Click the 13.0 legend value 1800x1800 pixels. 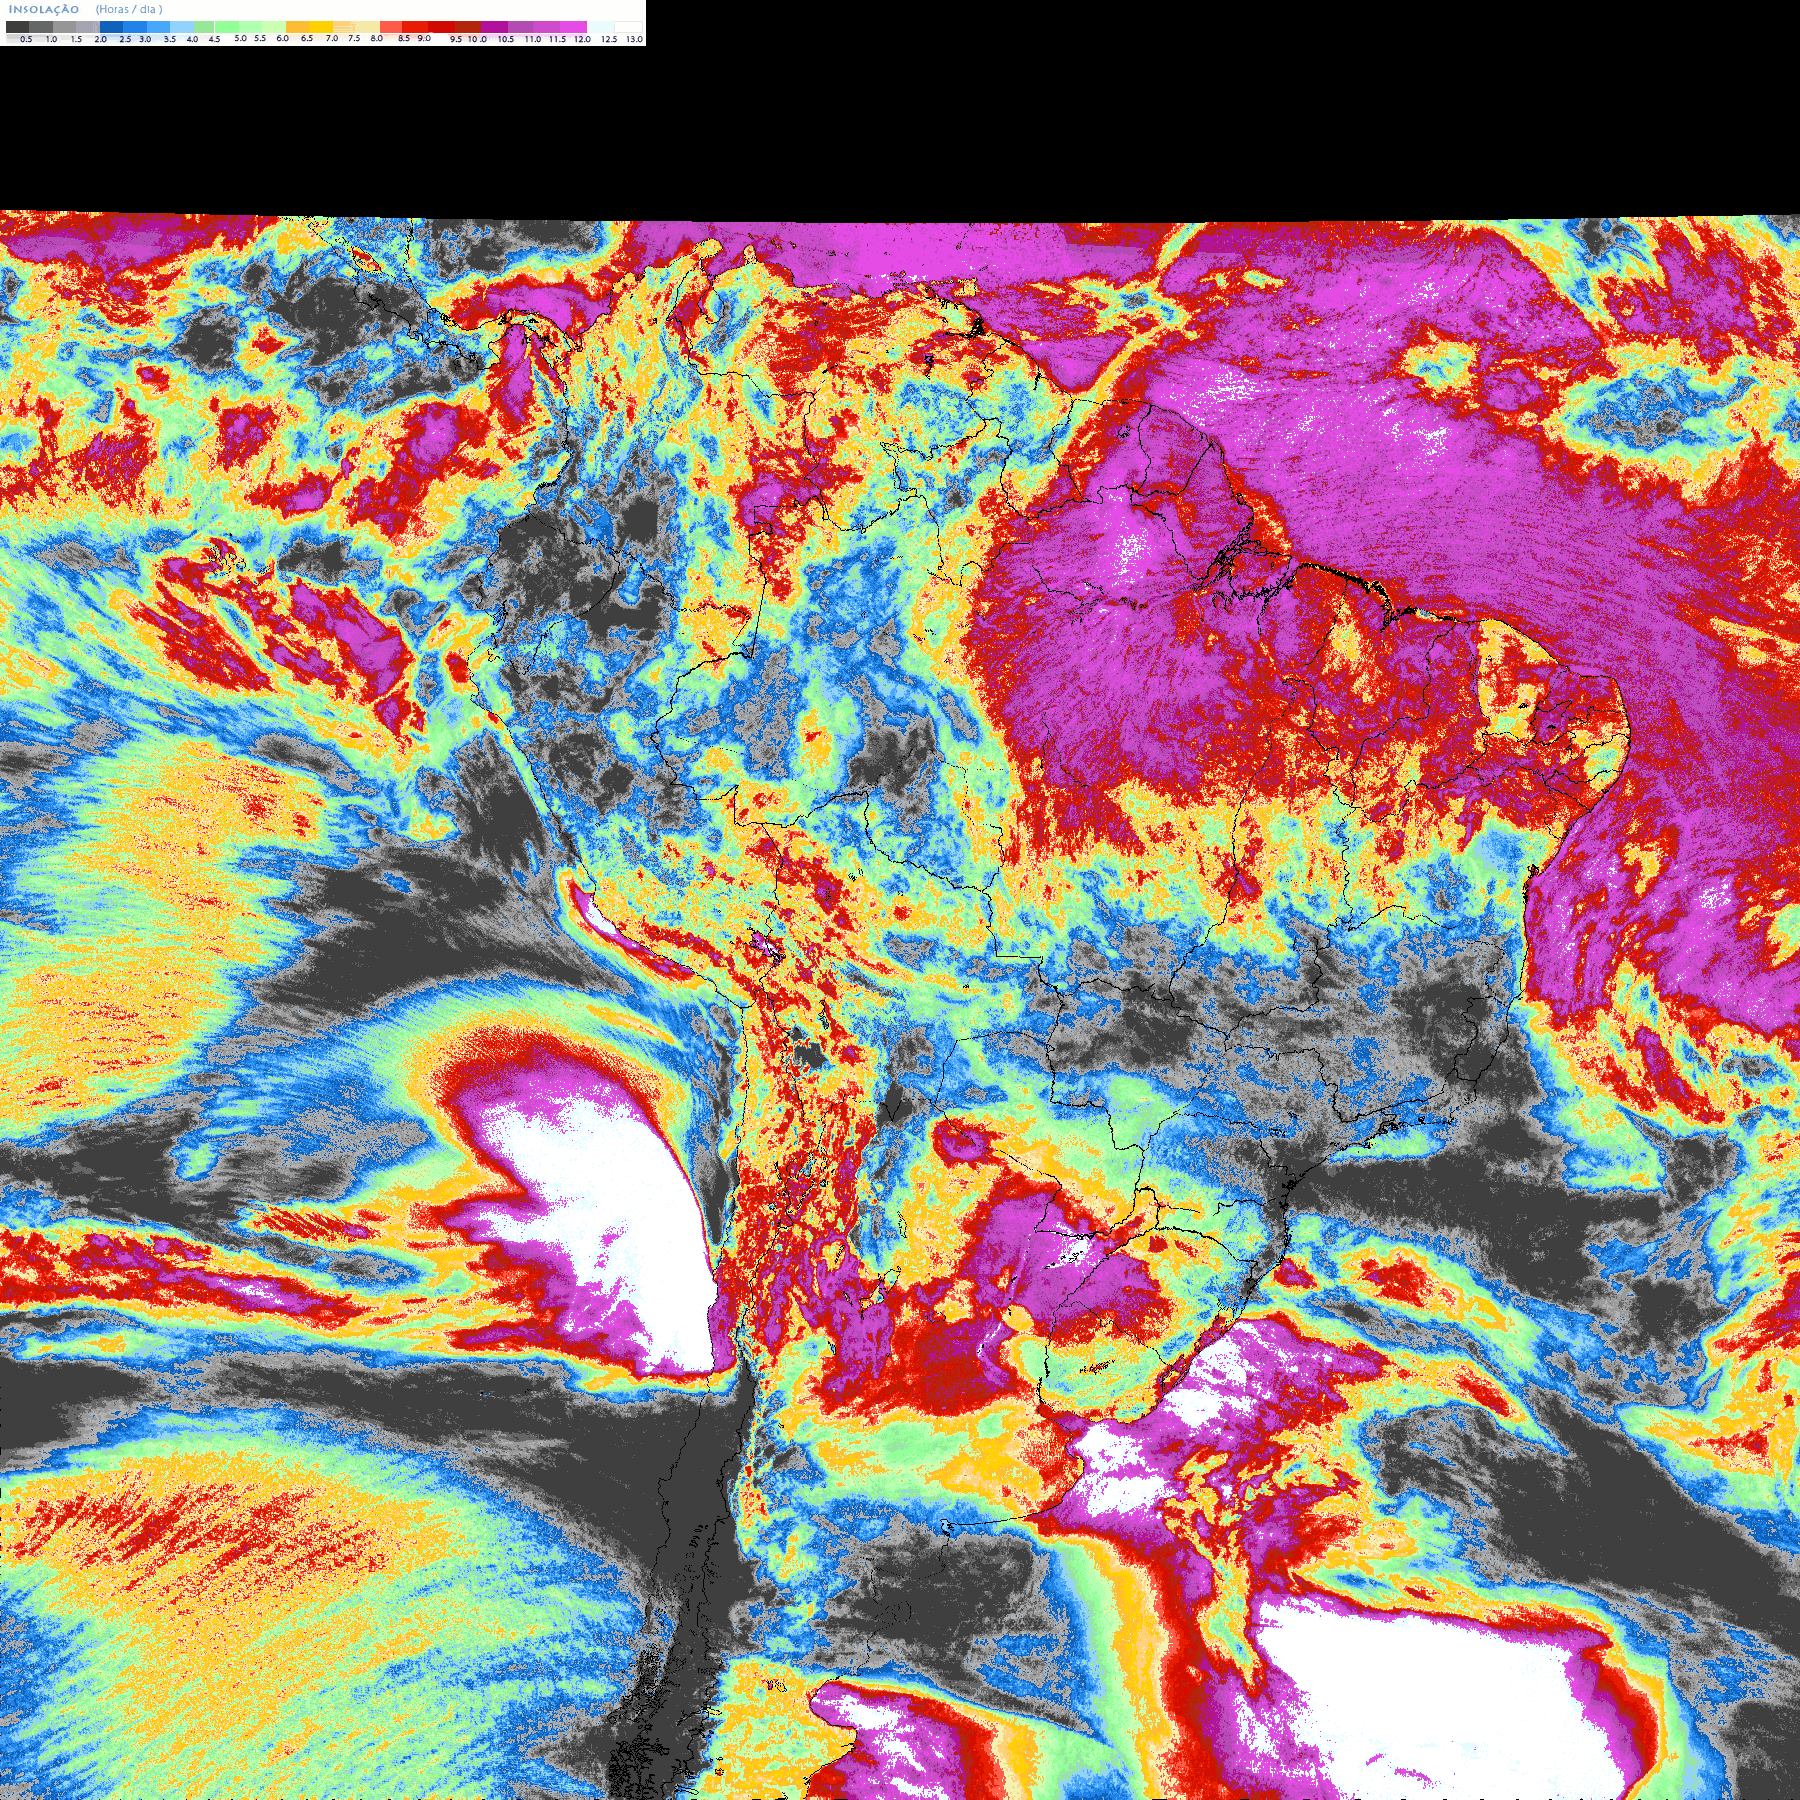[634, 39]
